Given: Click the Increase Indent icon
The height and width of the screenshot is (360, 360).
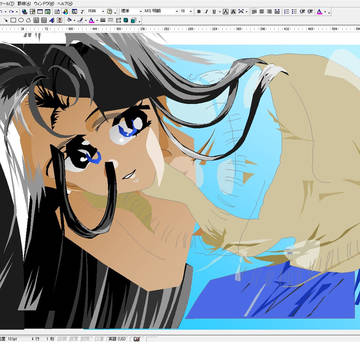Looking at the screenshot, I should 310,12.
